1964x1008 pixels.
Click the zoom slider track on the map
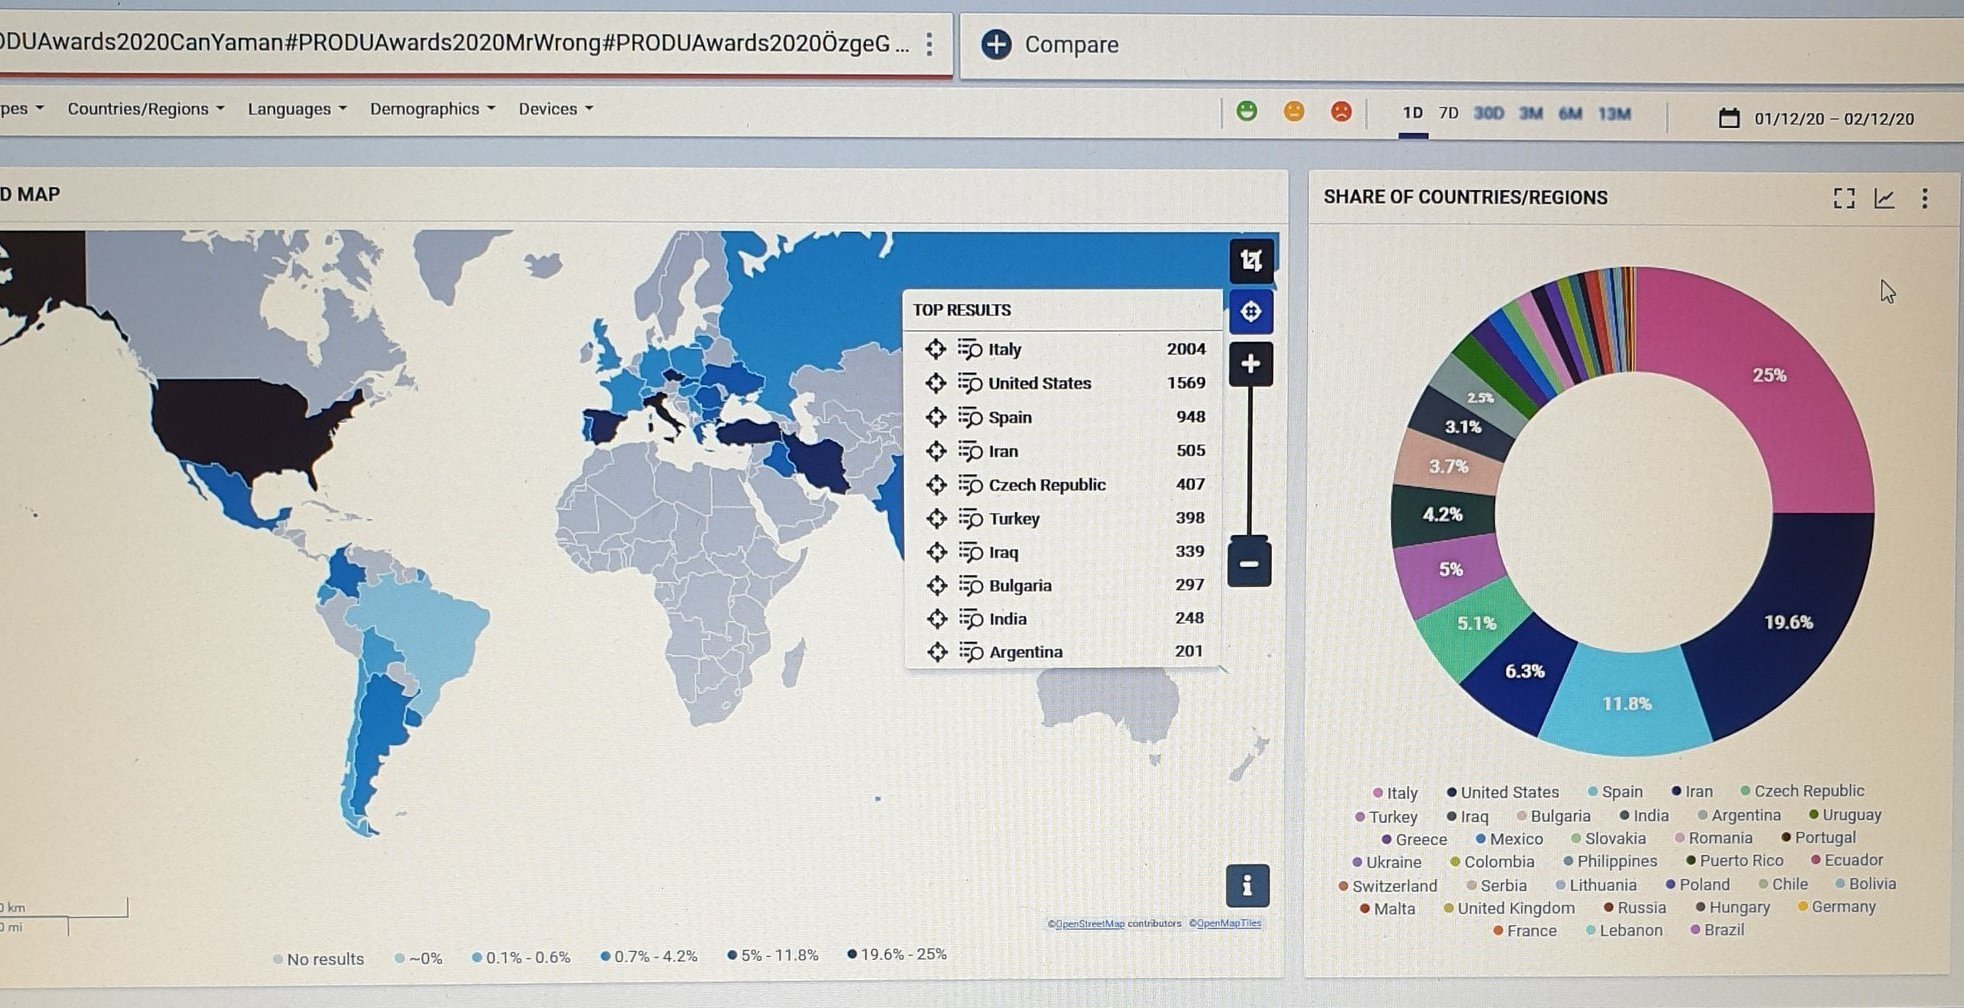tap(1250, 460)
